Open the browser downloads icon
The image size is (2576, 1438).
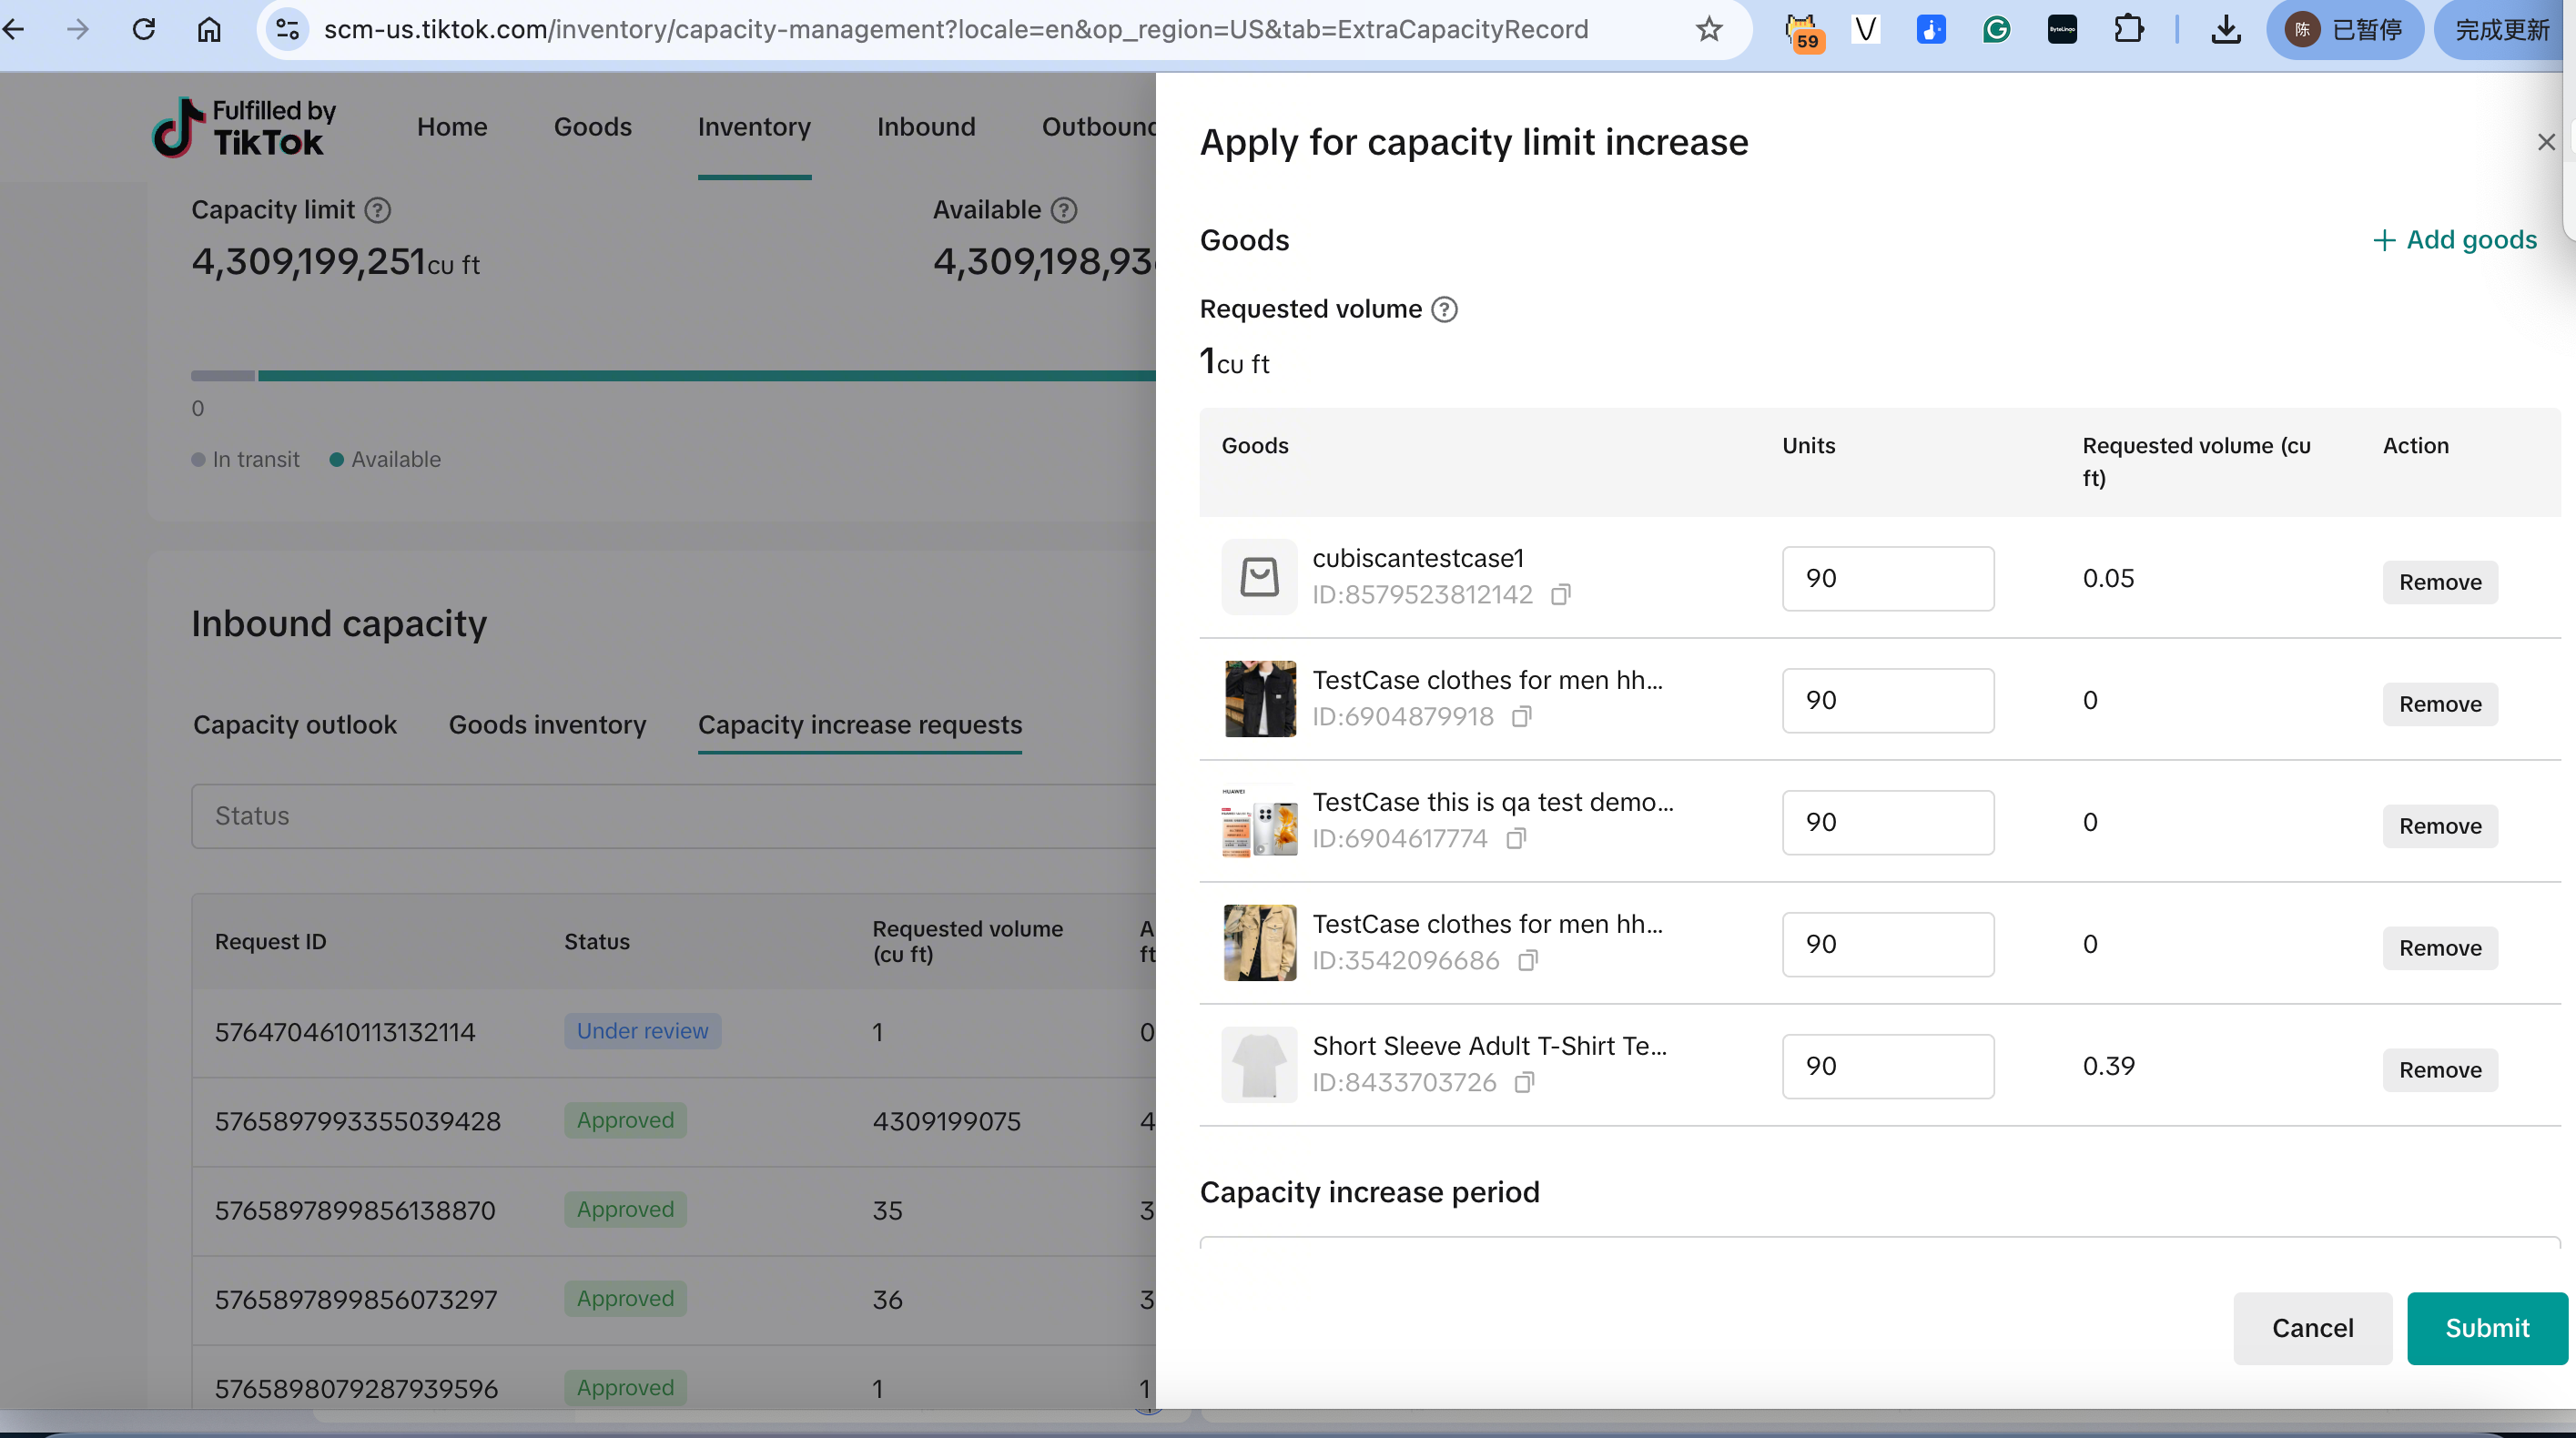[x=2225, y=30]
